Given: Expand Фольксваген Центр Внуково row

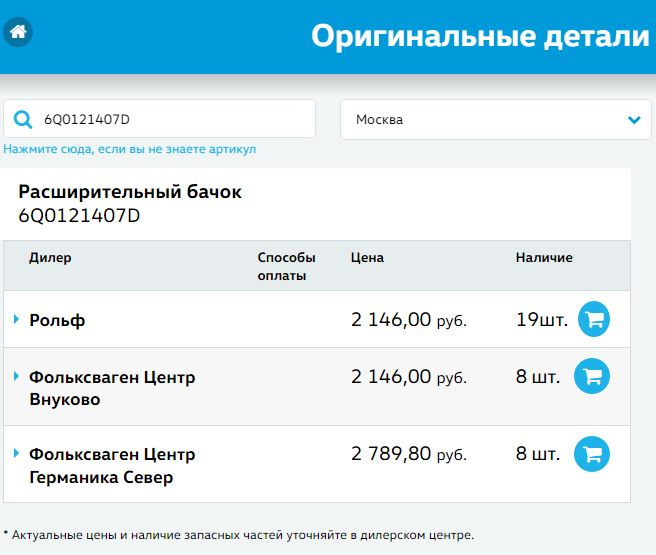Looking at the screenshot, I should click(x=16, y=376).
